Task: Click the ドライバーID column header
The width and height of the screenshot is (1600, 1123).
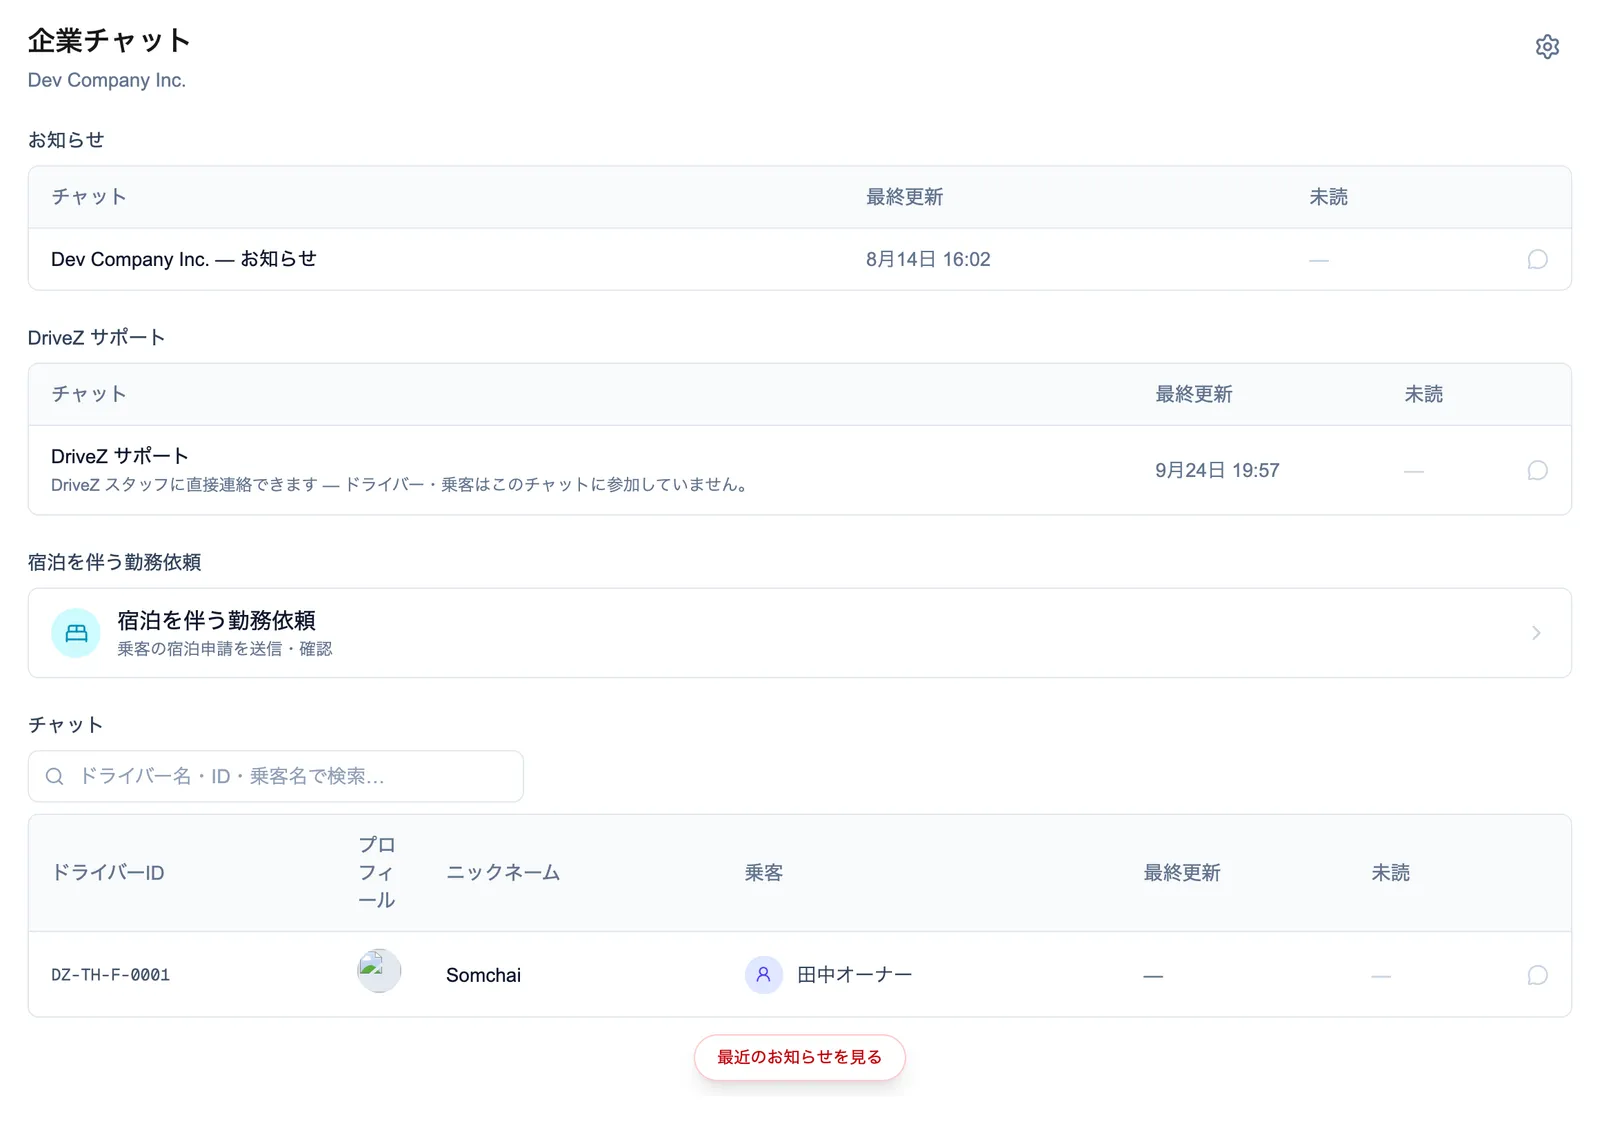Action: pyautogui.click(x=108, y=873)
